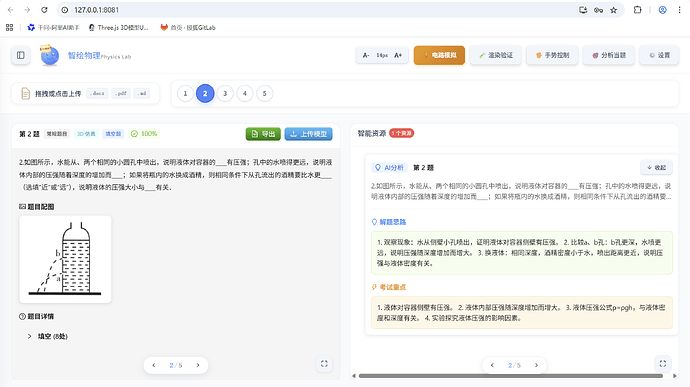This screenshot has height=387, width=690.
Task: Click the 题目配图 image icon
Action: click(x=22, y=206)
